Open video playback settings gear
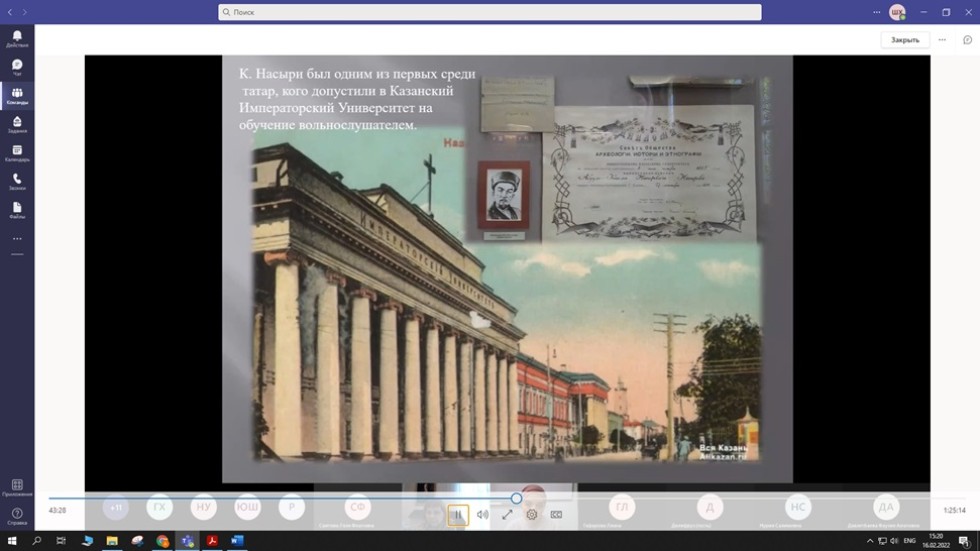The height and width of the screenshot is (551, 980). 532,515
